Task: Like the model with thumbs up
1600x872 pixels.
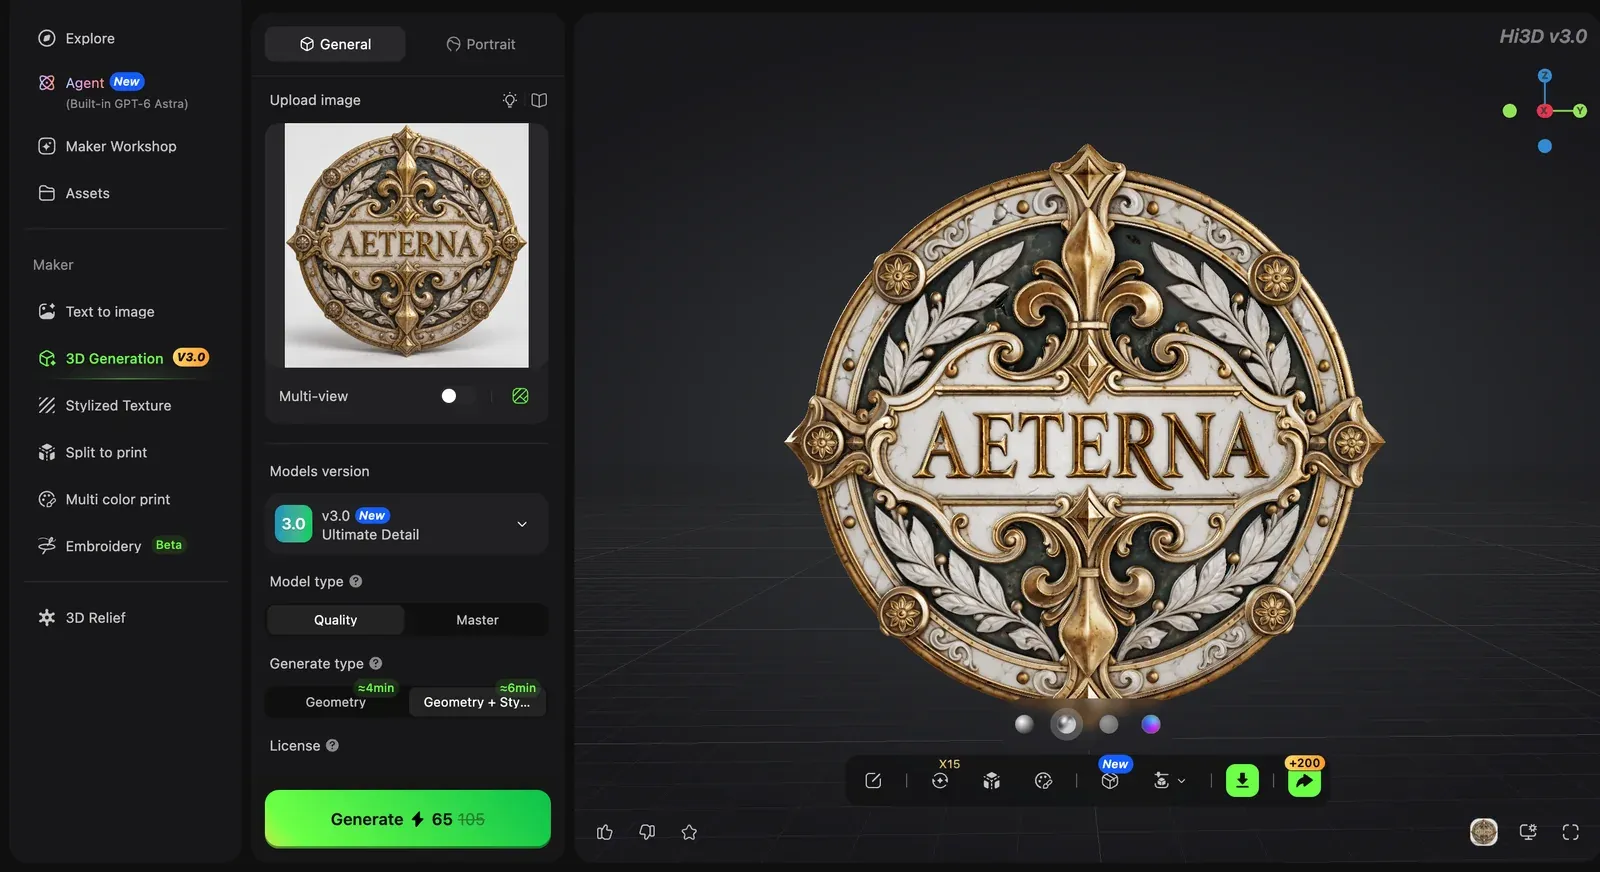Action: [x=605, y=832]
